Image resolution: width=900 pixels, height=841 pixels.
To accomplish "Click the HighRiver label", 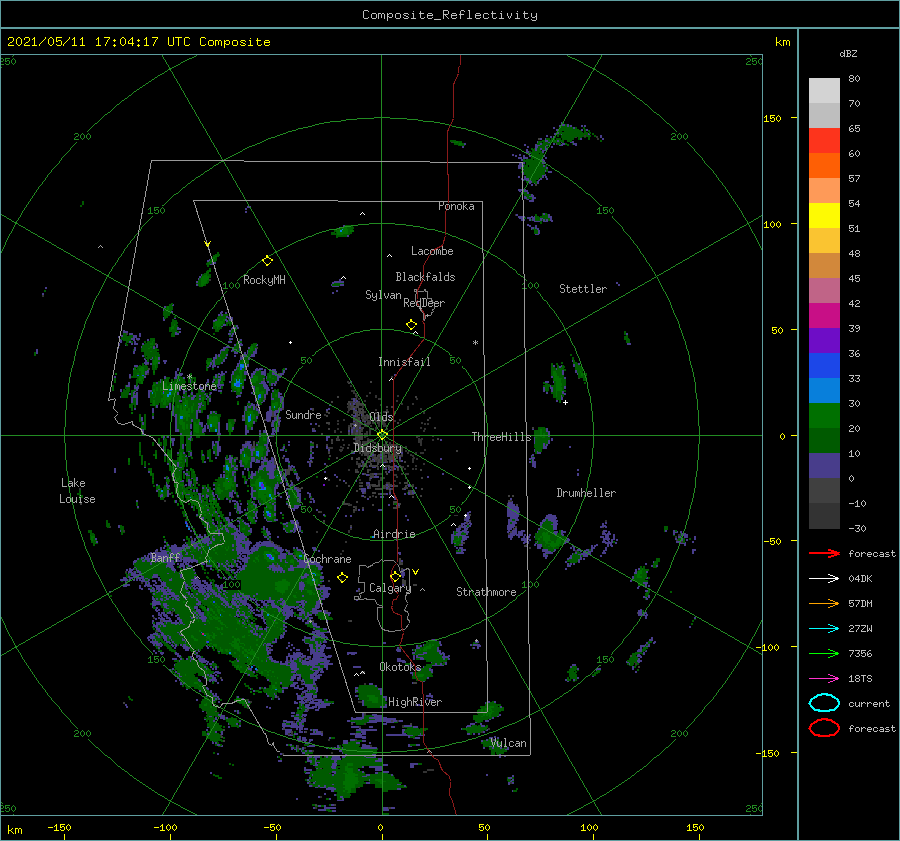I will coord(415,702).
